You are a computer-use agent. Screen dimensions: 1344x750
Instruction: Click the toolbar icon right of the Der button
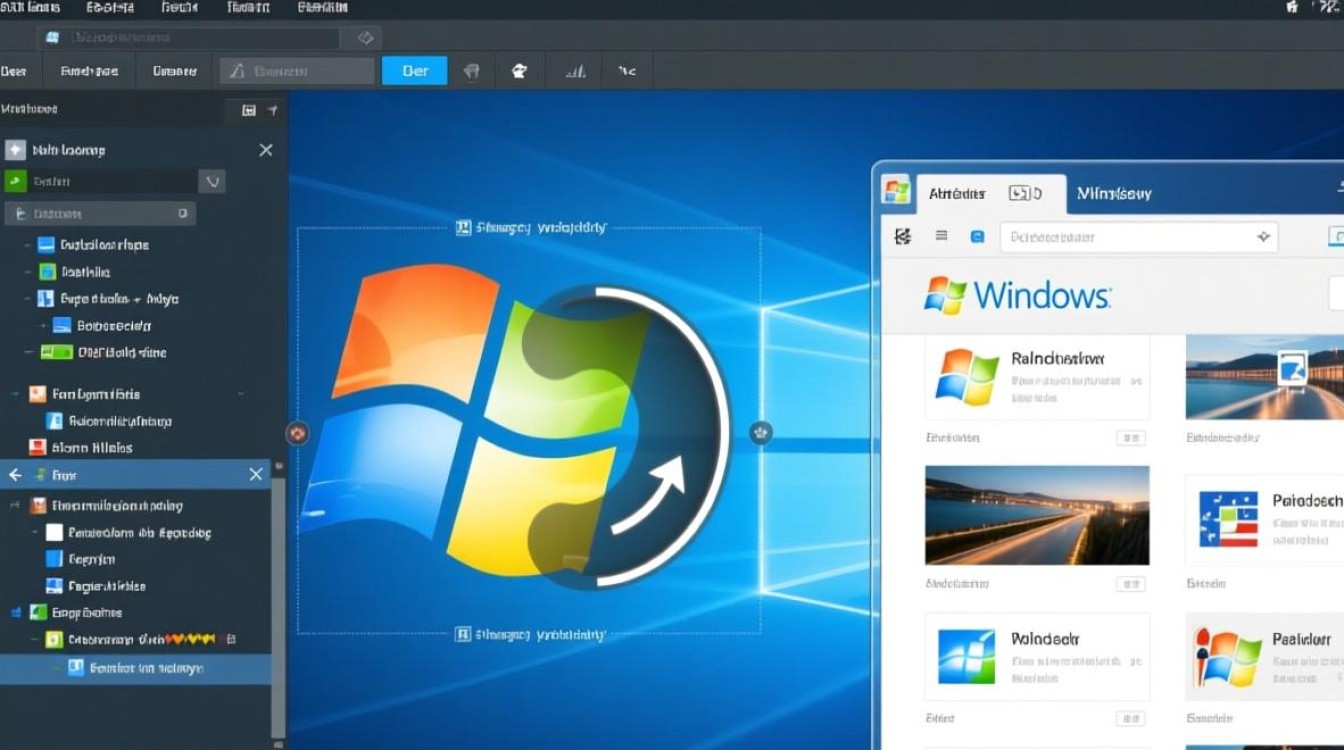[x=472, y=71]
